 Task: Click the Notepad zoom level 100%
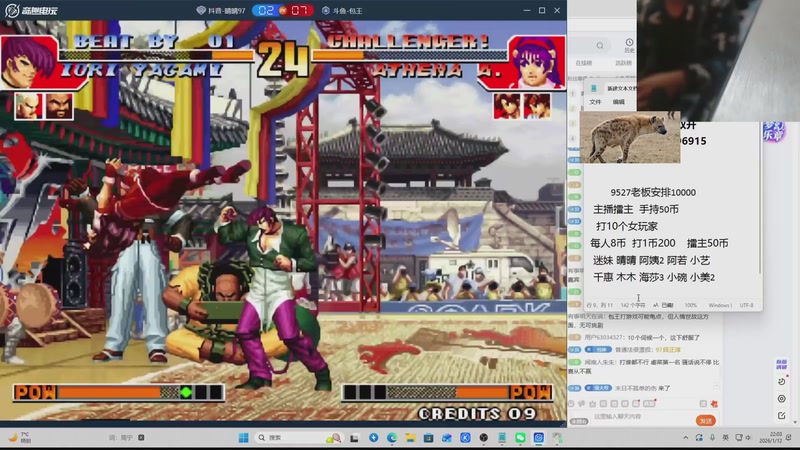(690, 305)
